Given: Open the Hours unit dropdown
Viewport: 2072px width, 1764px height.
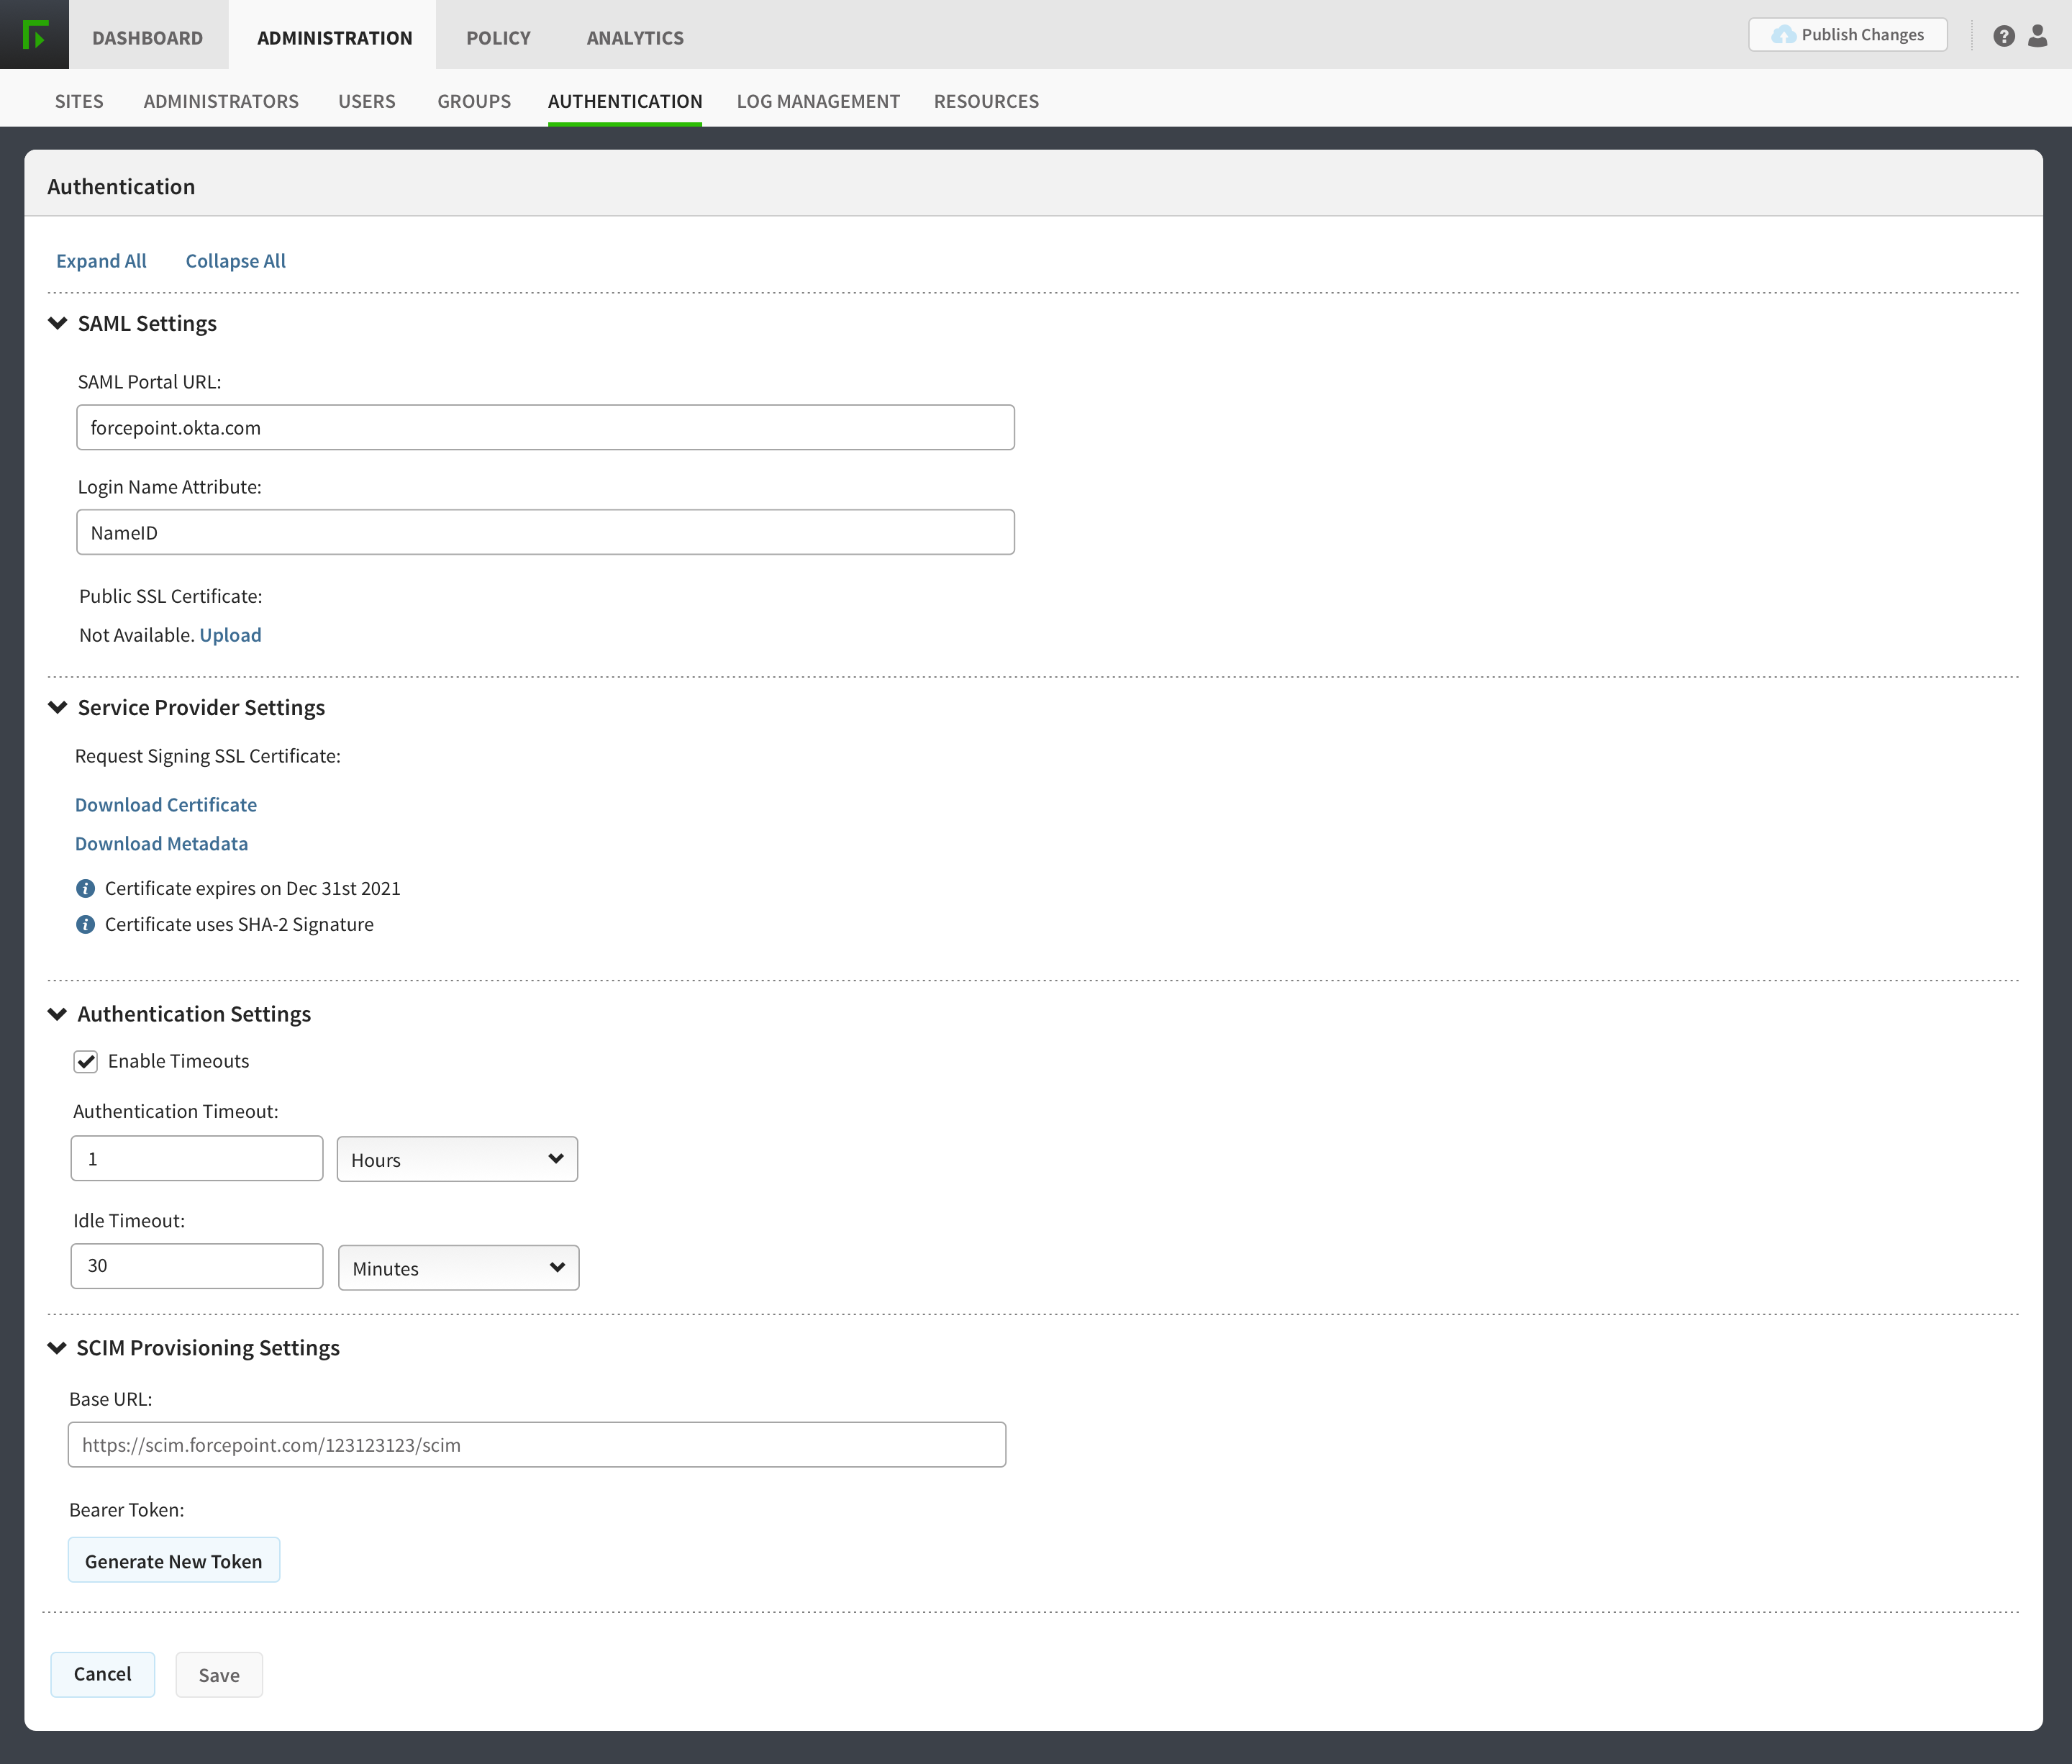Looking at the screenshot, I should click(x=457, y=1159).
